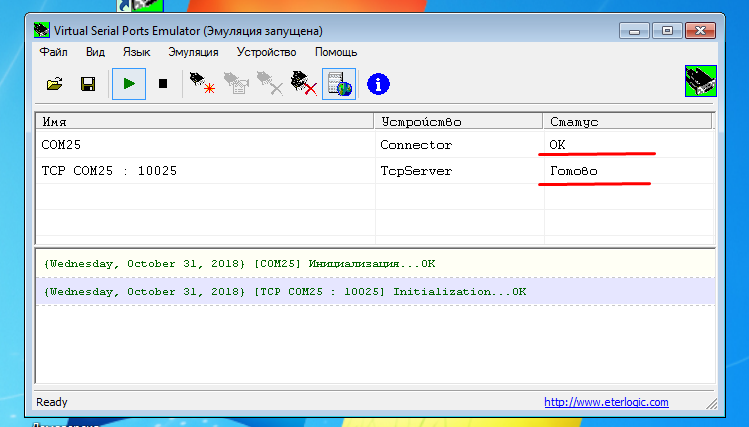Click the greyed delete device icon

(270, 83)
